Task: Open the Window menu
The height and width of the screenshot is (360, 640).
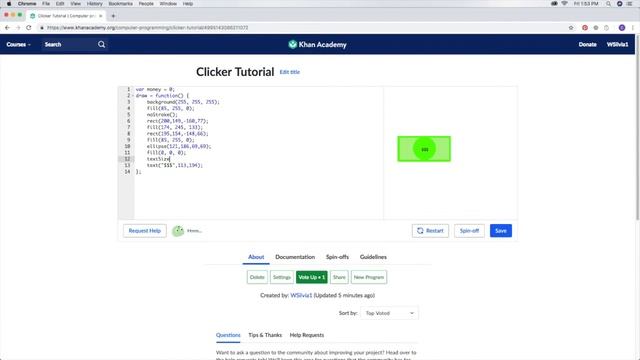Action: click(168, 4)
